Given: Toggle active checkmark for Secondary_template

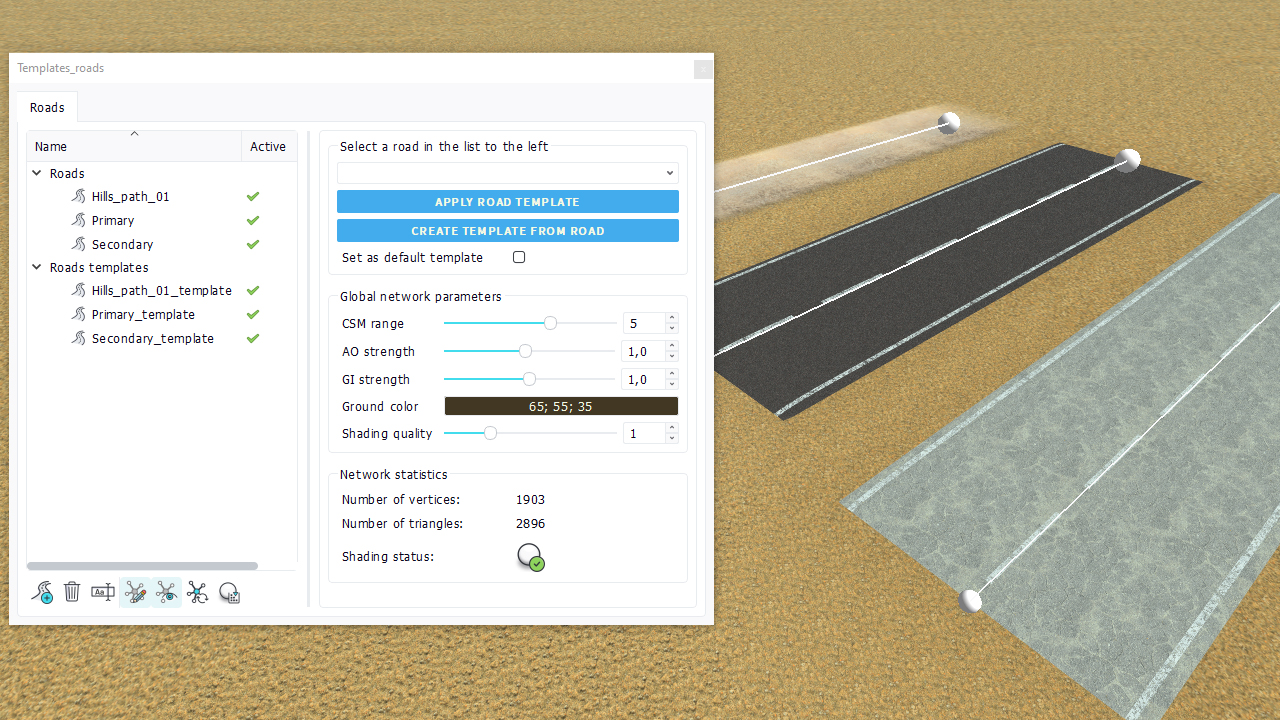Looking at the screenshot, I should click(x=253, y=339).
